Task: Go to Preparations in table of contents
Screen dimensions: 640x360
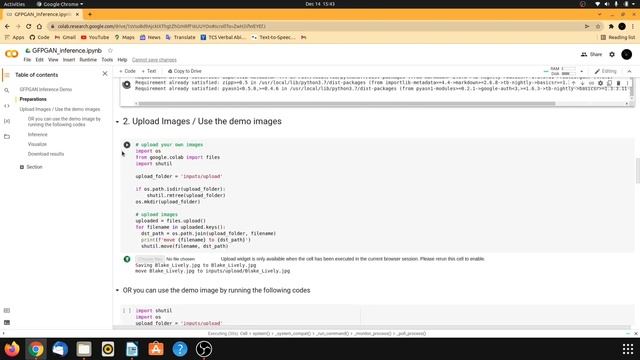Action: (x=33, y=99)
